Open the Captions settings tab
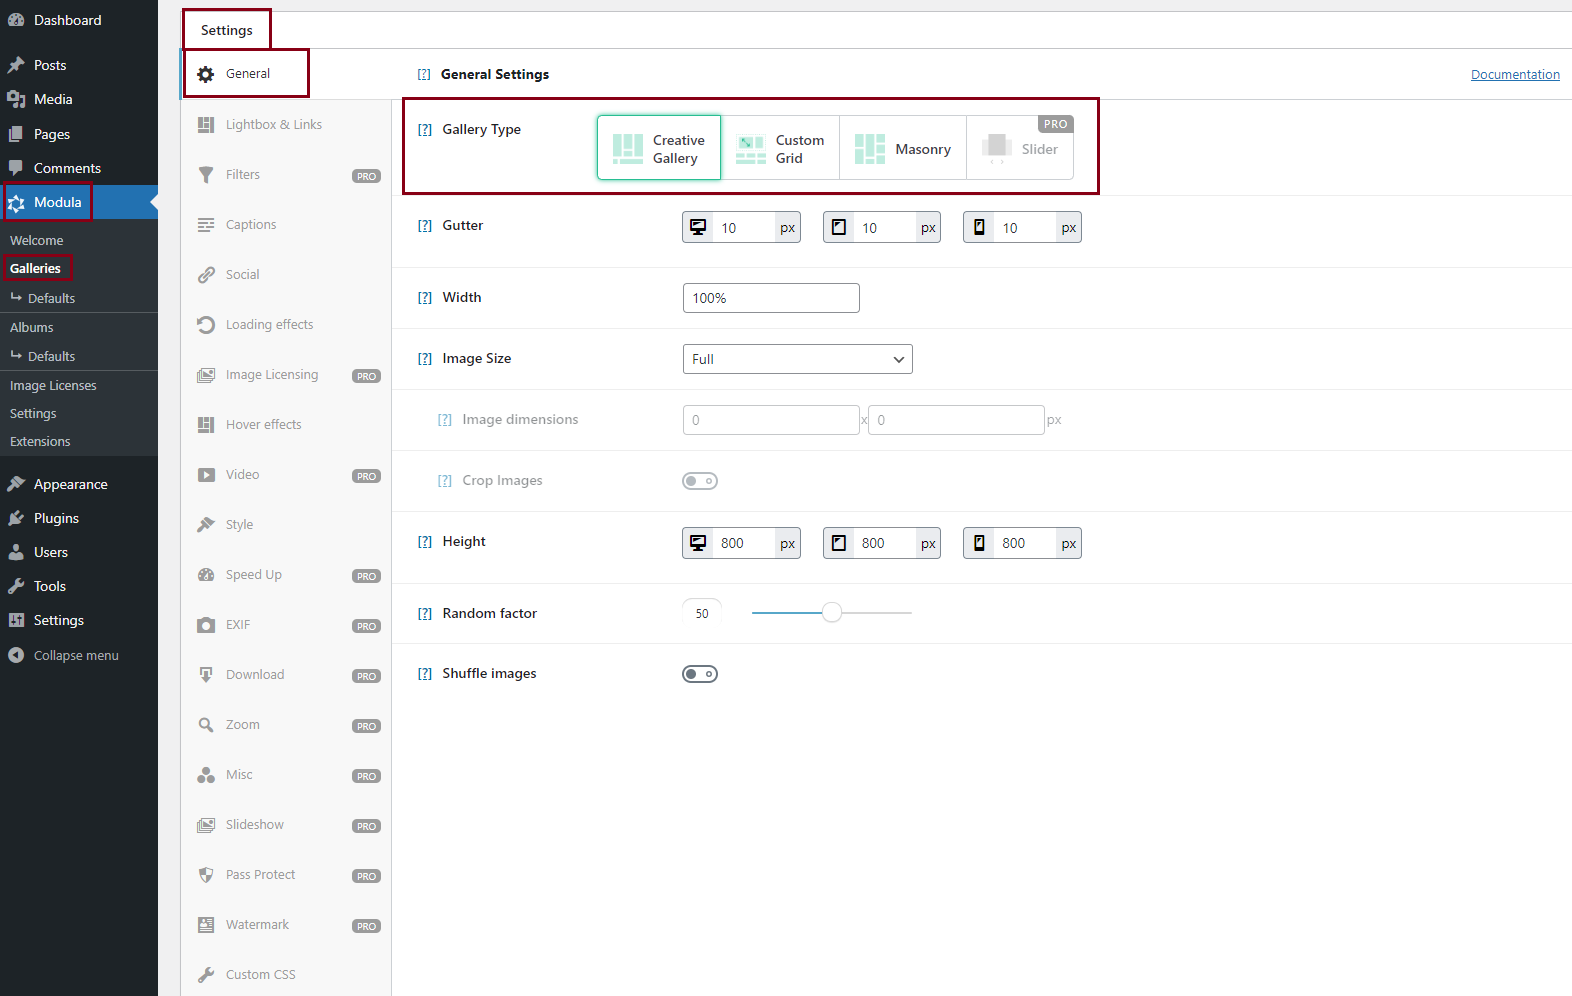1572x996 pixels. pos(251,225)
